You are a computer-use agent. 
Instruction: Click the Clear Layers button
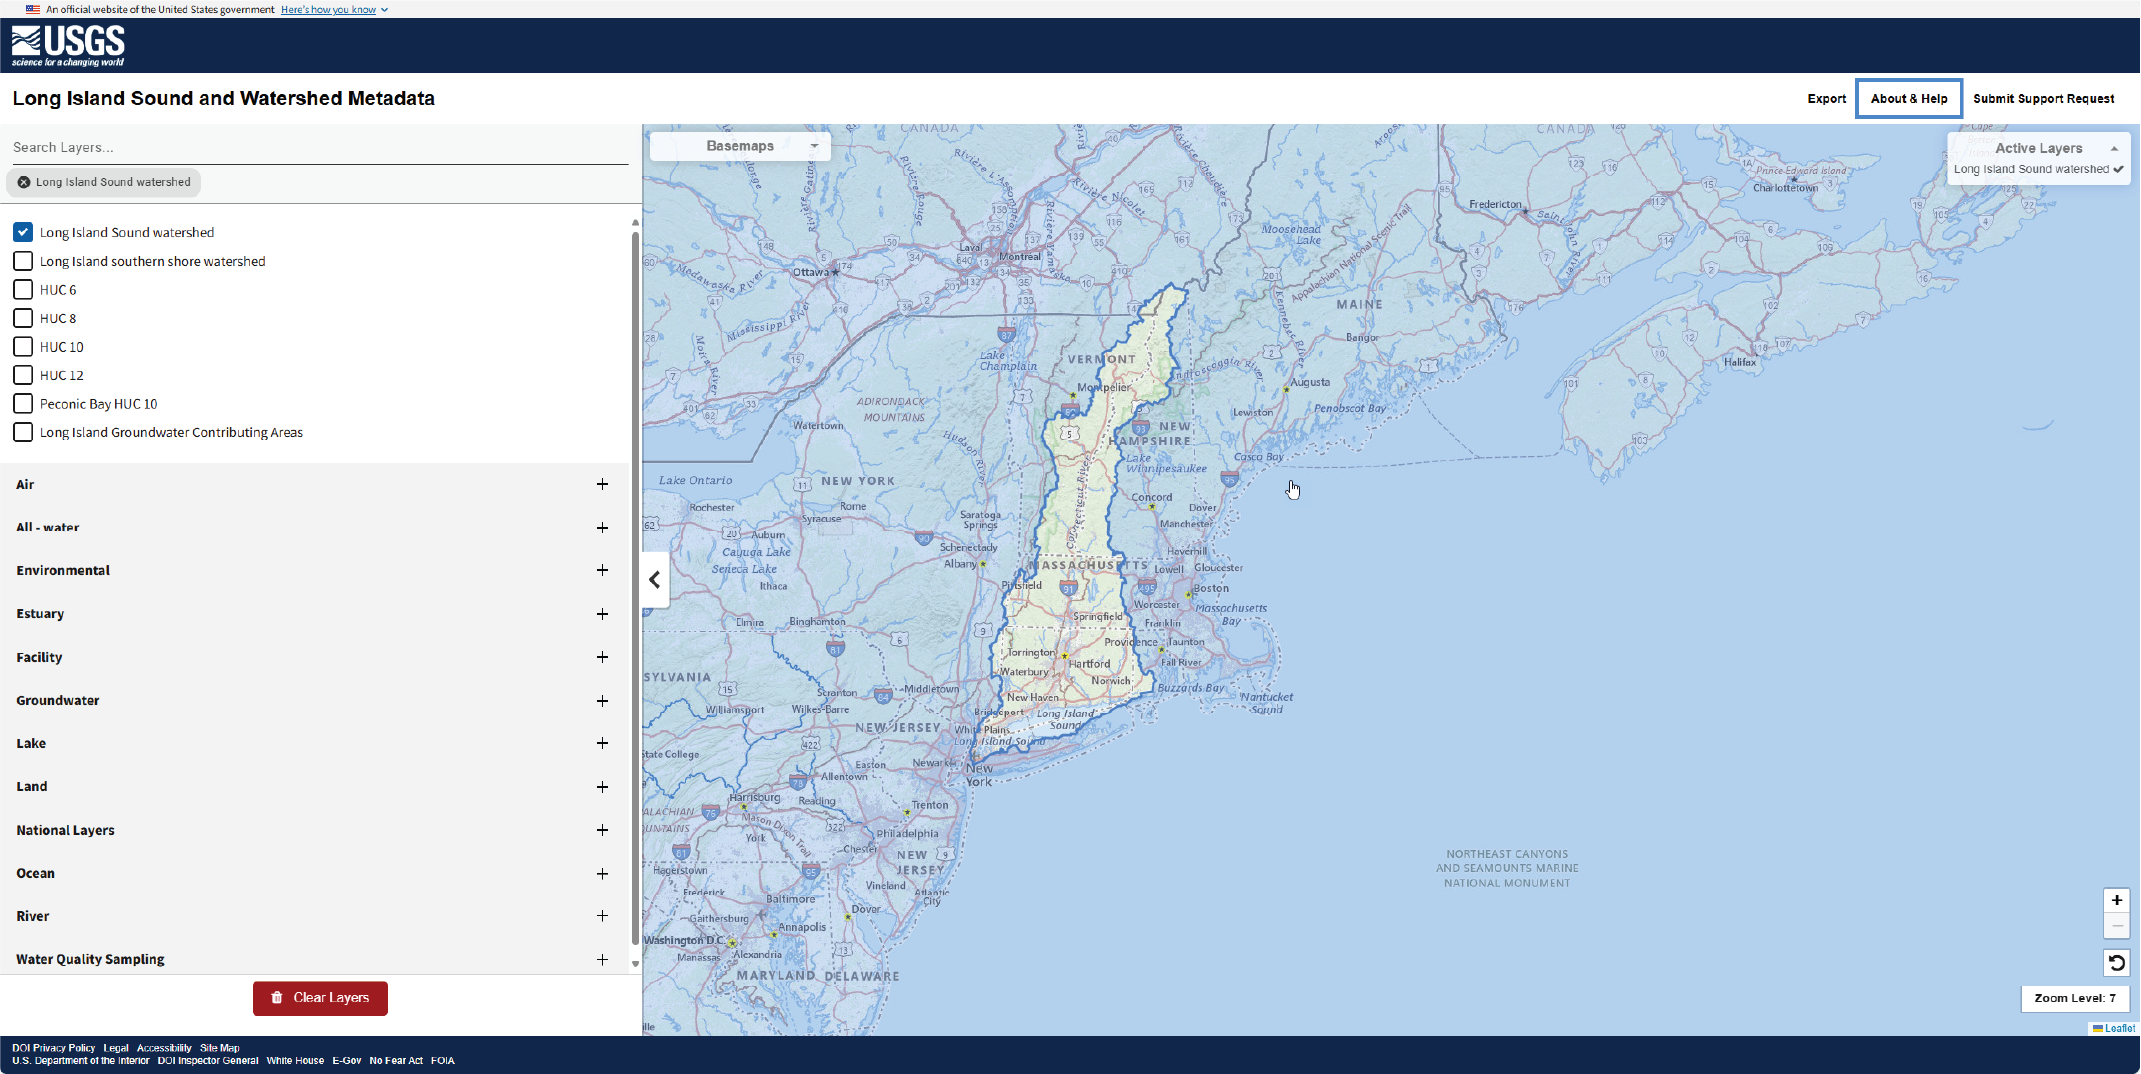click(320, 998)
